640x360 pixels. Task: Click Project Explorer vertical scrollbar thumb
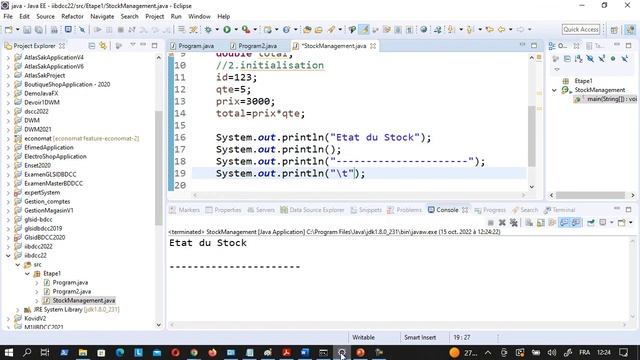click(158, 167)
